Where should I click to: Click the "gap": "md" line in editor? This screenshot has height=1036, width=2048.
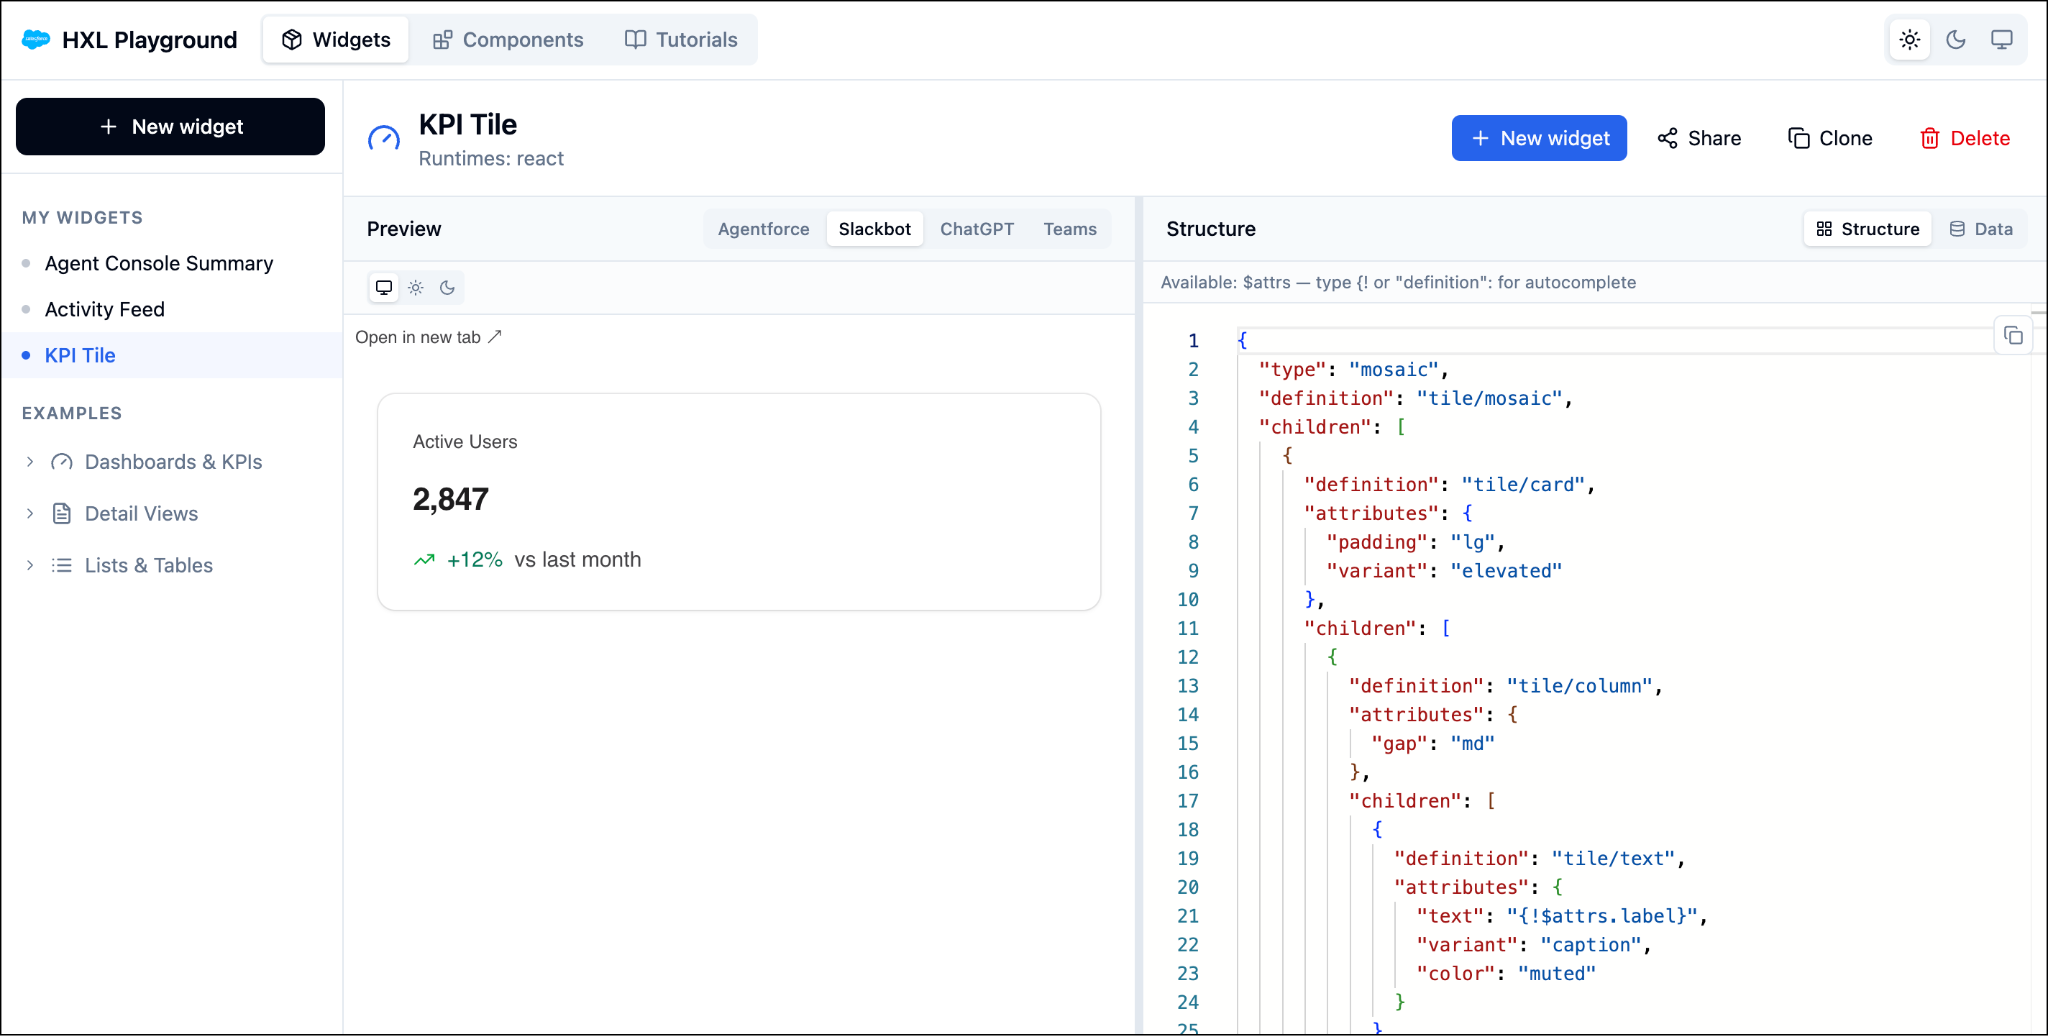(1432, 744)
